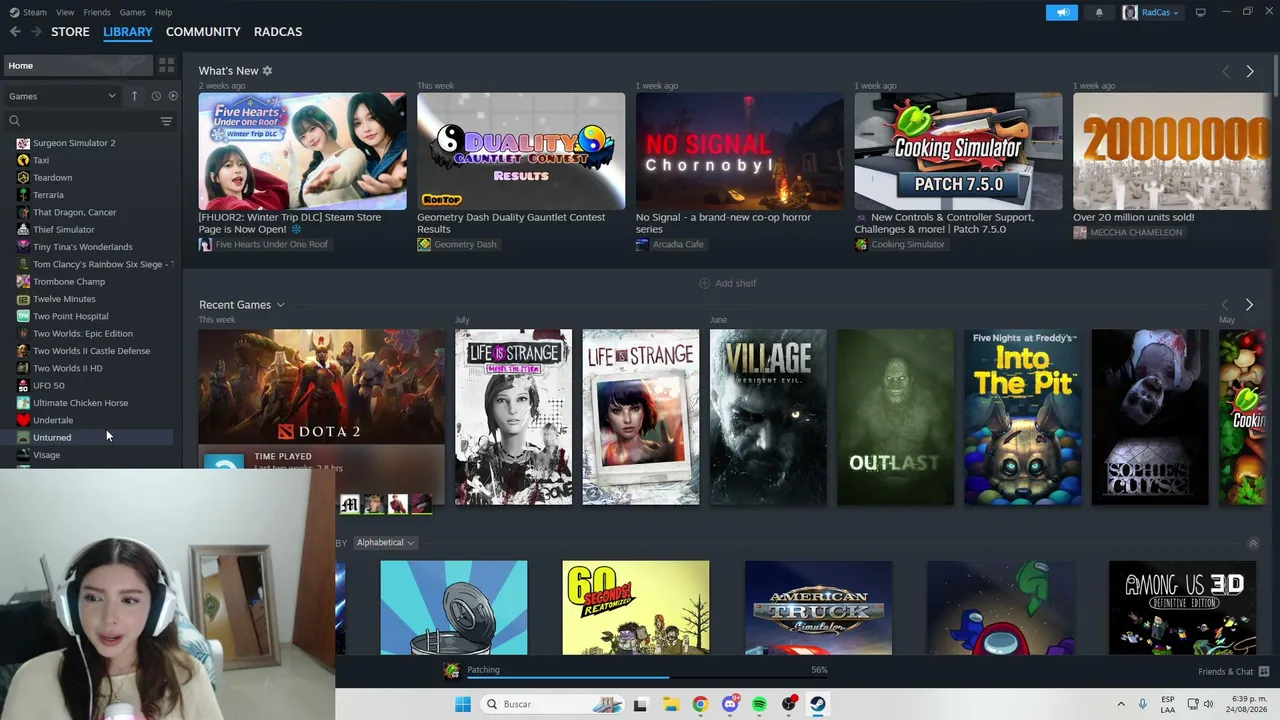Open the Help menu
Screen dimensions: 1280x720
click(163, 12)
